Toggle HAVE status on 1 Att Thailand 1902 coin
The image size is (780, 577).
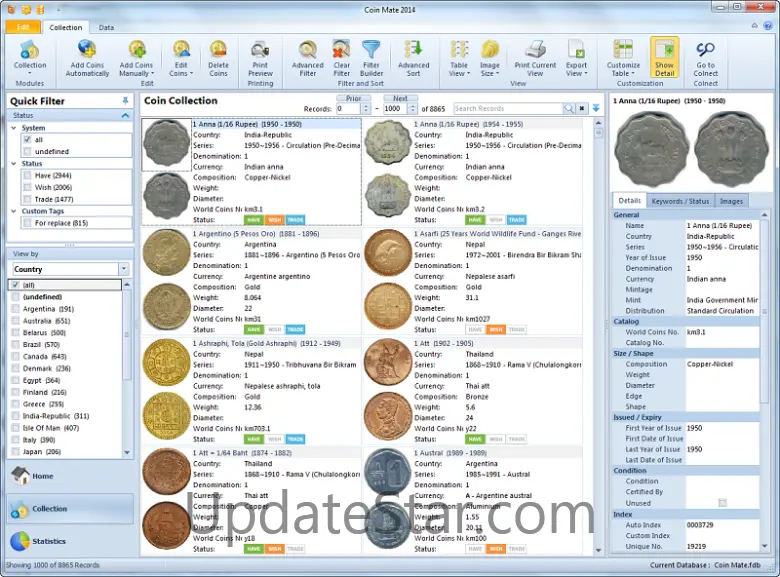point(475,439)
